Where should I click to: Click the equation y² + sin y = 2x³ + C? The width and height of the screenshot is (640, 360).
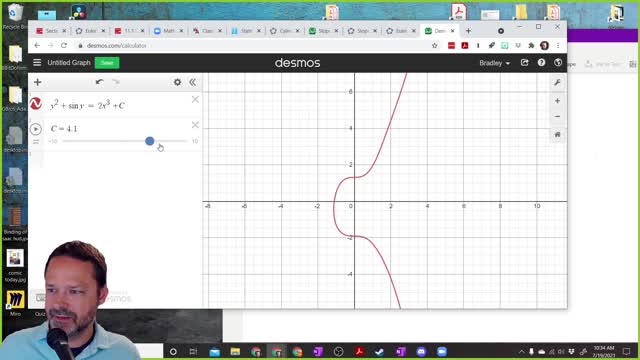tap(87, 105)
